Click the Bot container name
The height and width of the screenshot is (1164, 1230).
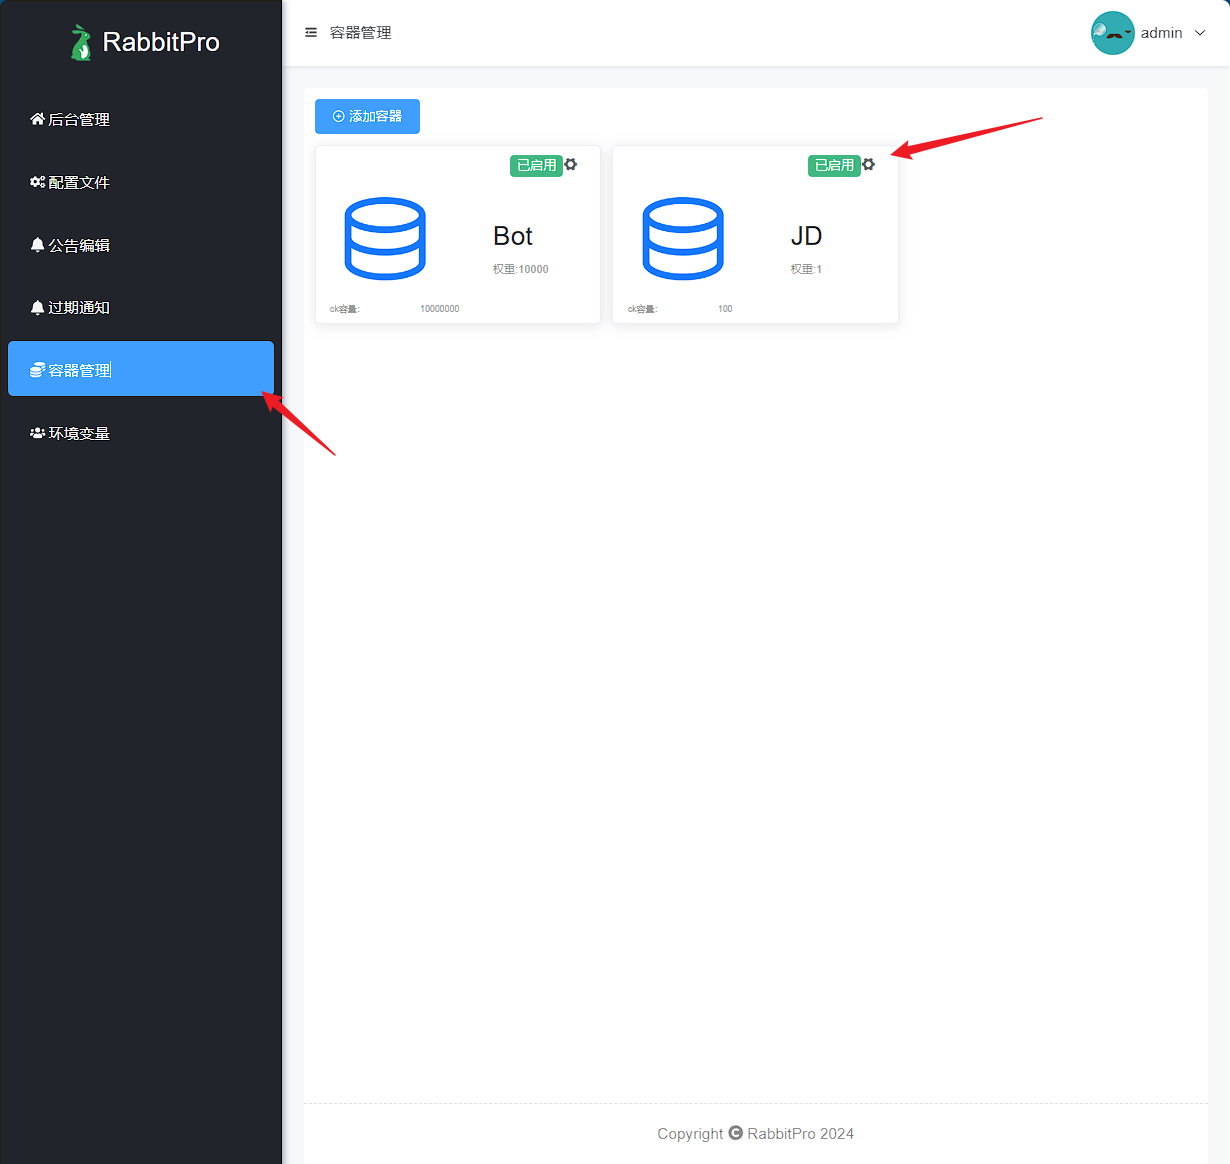click(513, 236)
